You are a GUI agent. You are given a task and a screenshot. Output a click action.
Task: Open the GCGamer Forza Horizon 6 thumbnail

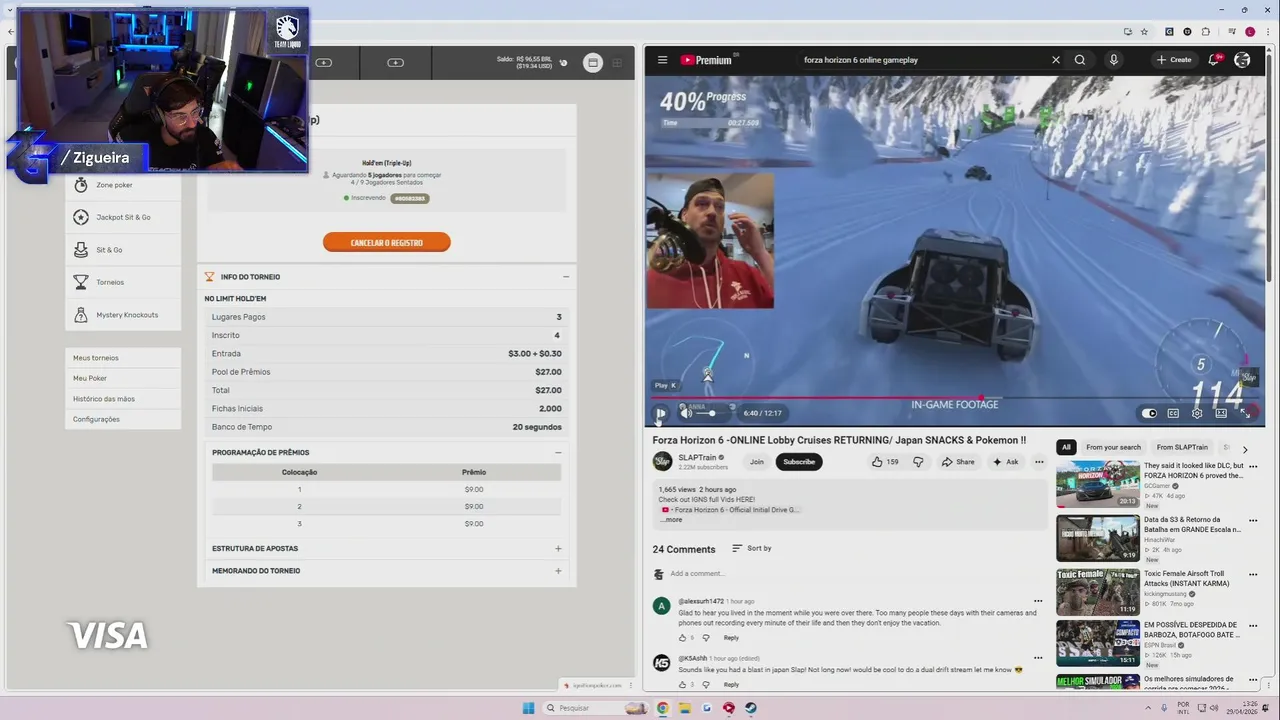click(x=1097, y=484)
